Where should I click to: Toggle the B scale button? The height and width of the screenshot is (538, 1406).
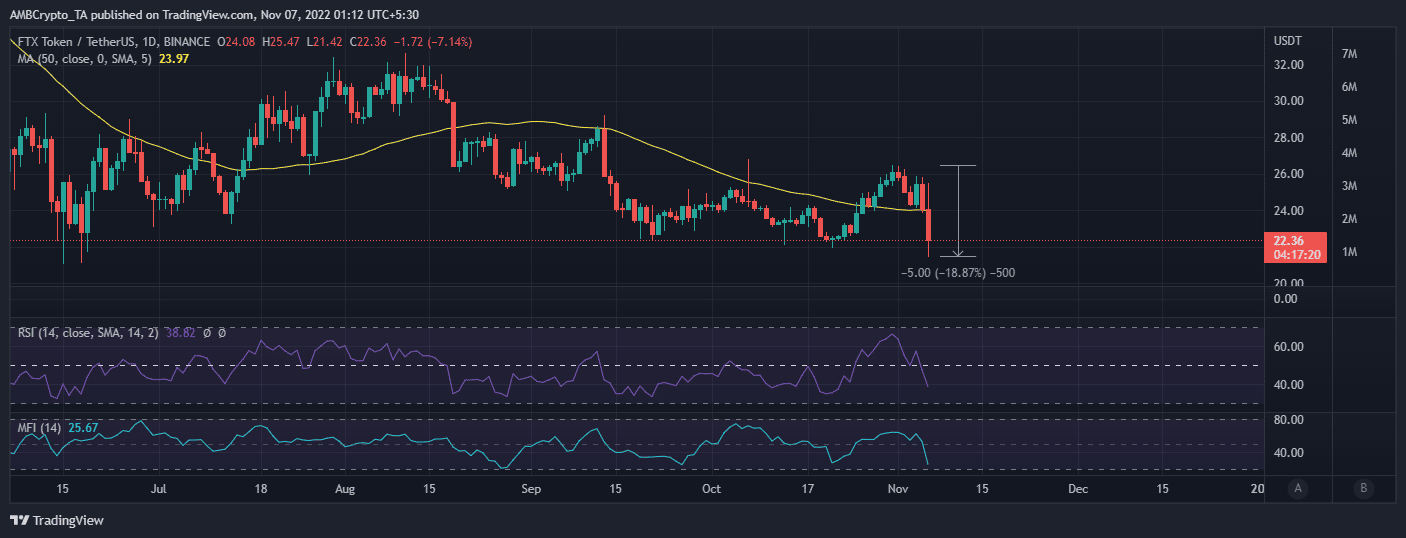point(1363,488)
